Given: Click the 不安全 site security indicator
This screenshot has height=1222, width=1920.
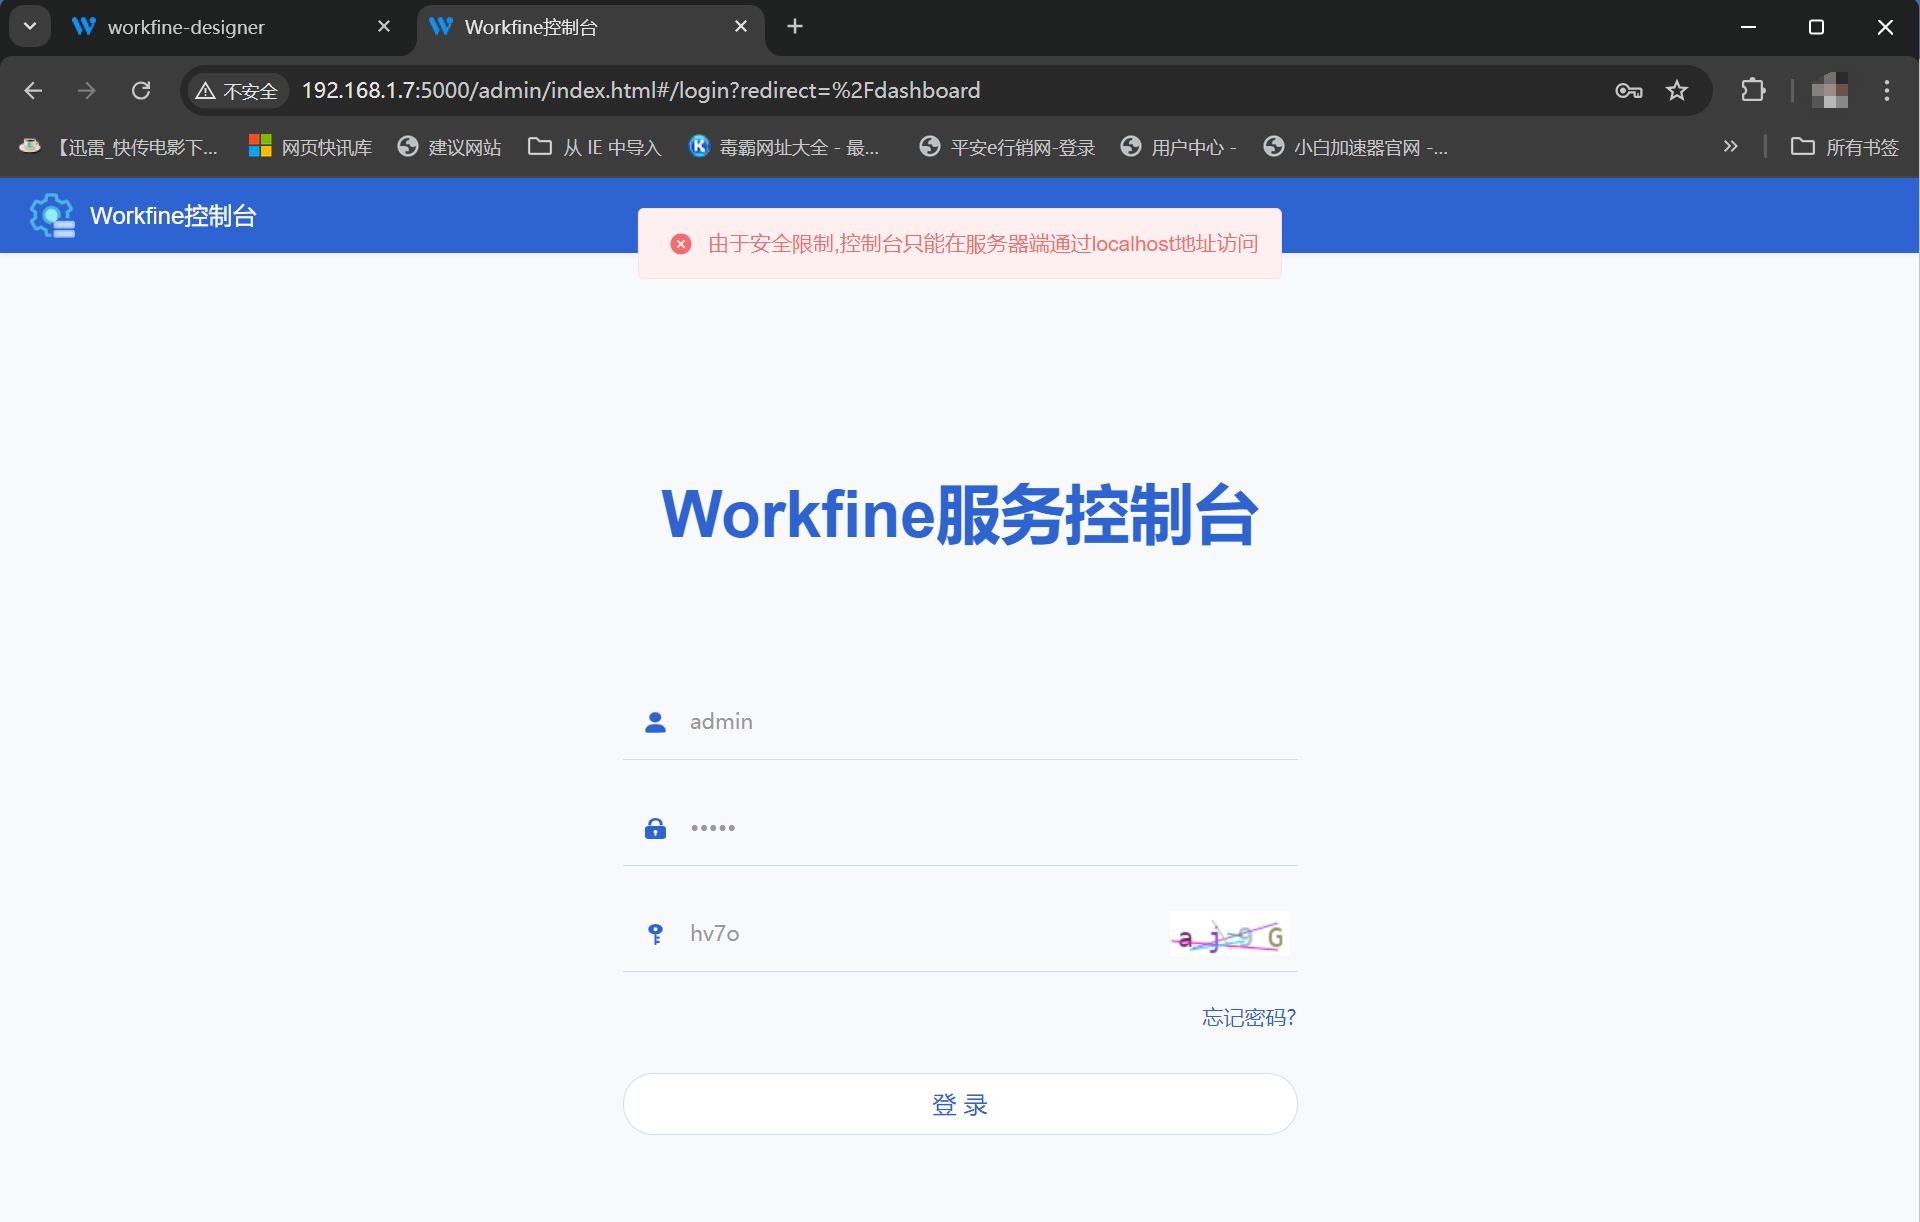Looking at the screenshot, I should (x=238, y=91).
